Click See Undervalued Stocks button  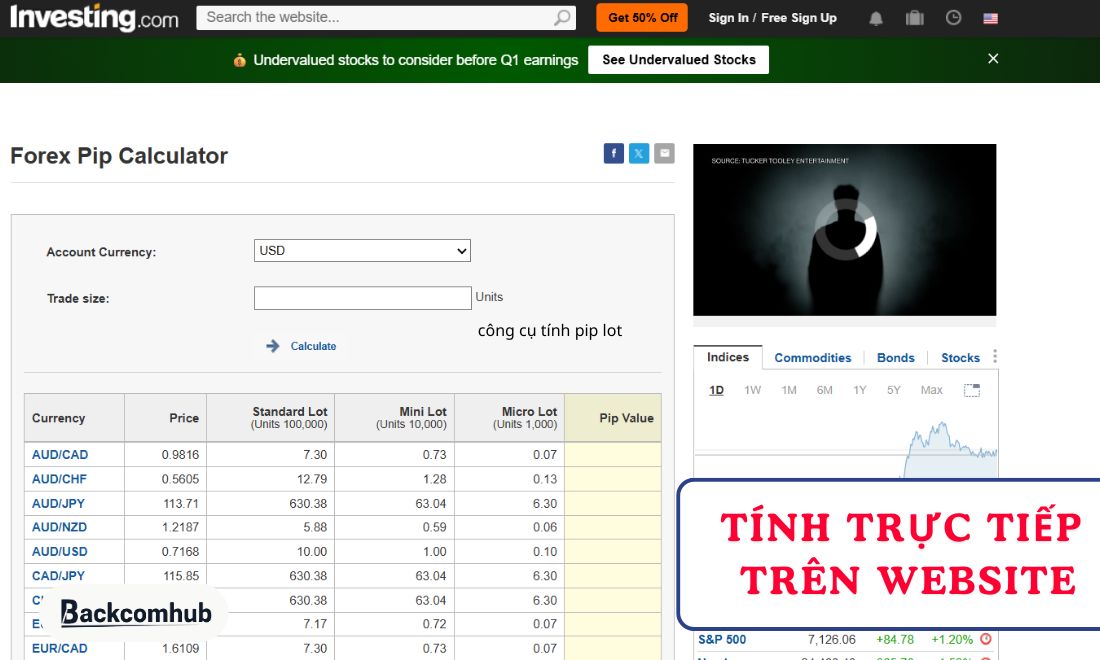678,60
